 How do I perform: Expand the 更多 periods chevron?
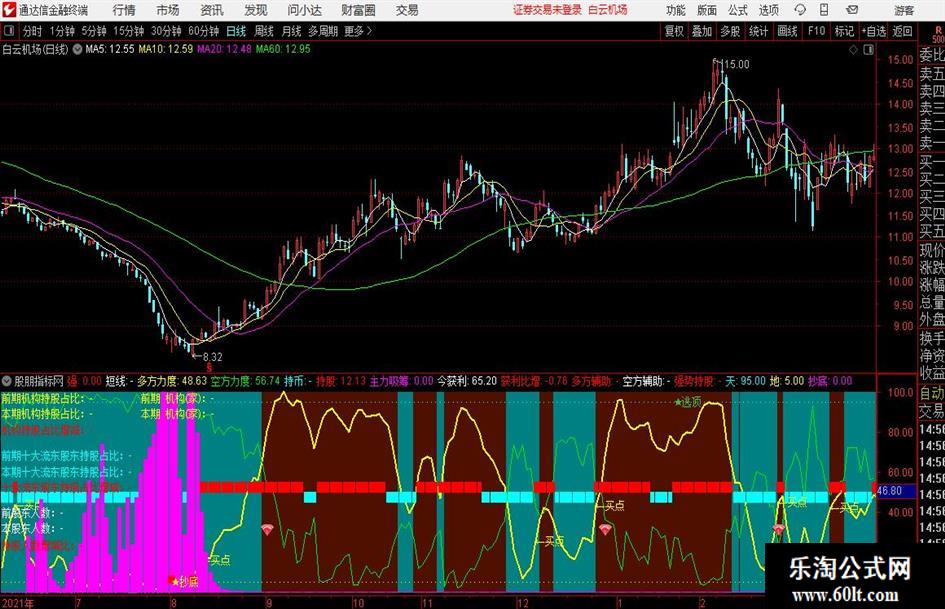369,31
